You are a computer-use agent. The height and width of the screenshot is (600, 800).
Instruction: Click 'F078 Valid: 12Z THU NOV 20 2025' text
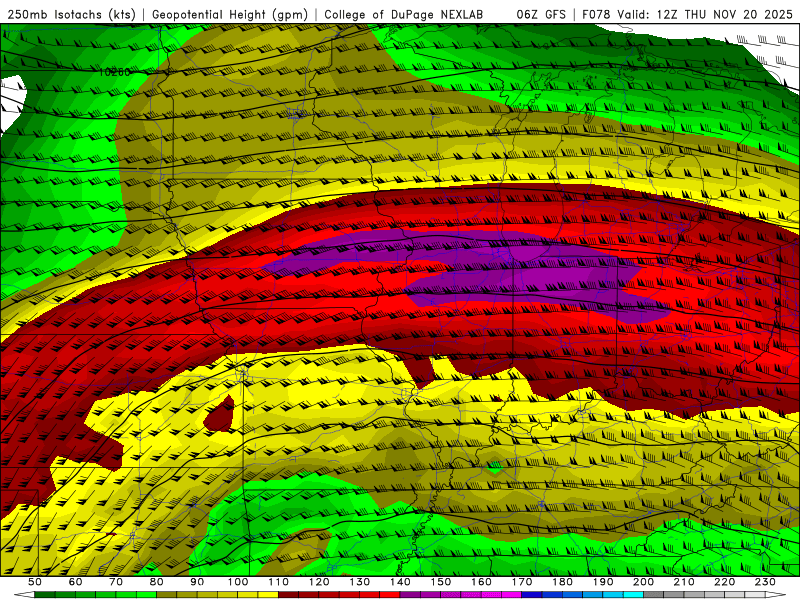pyautogui.click(x=688, y=15)
